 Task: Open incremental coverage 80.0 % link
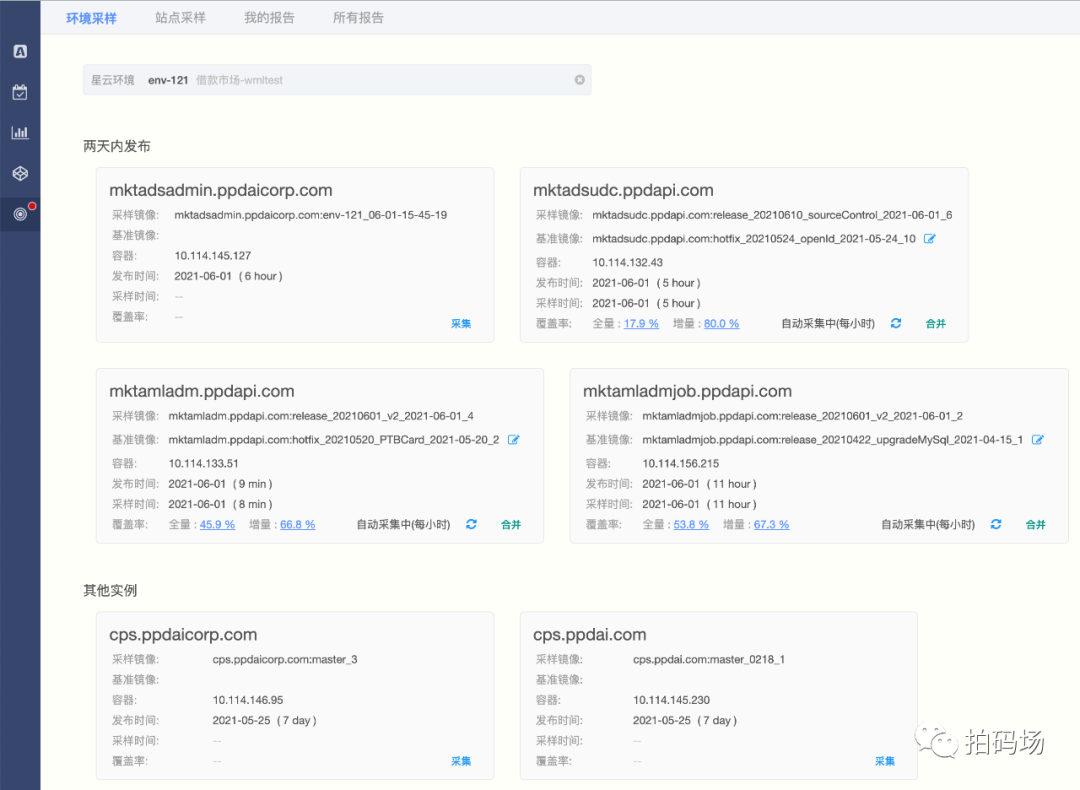coord(721,324)
